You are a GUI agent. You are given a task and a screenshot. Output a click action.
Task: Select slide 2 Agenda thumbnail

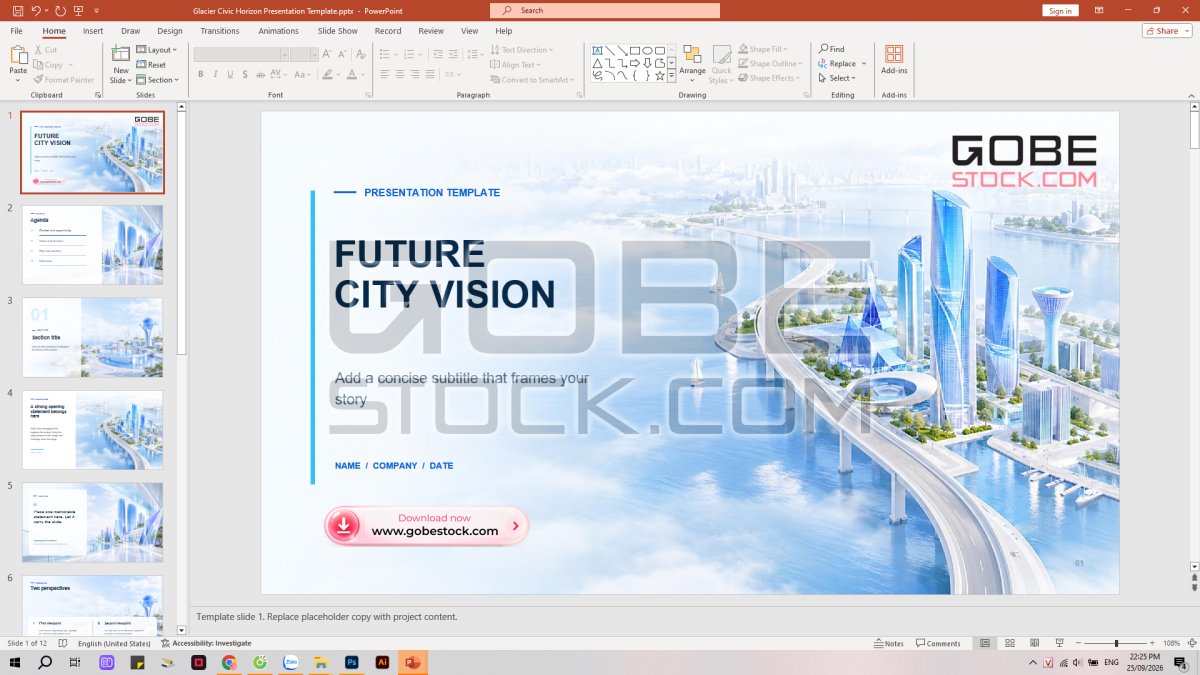coord(92,244)
